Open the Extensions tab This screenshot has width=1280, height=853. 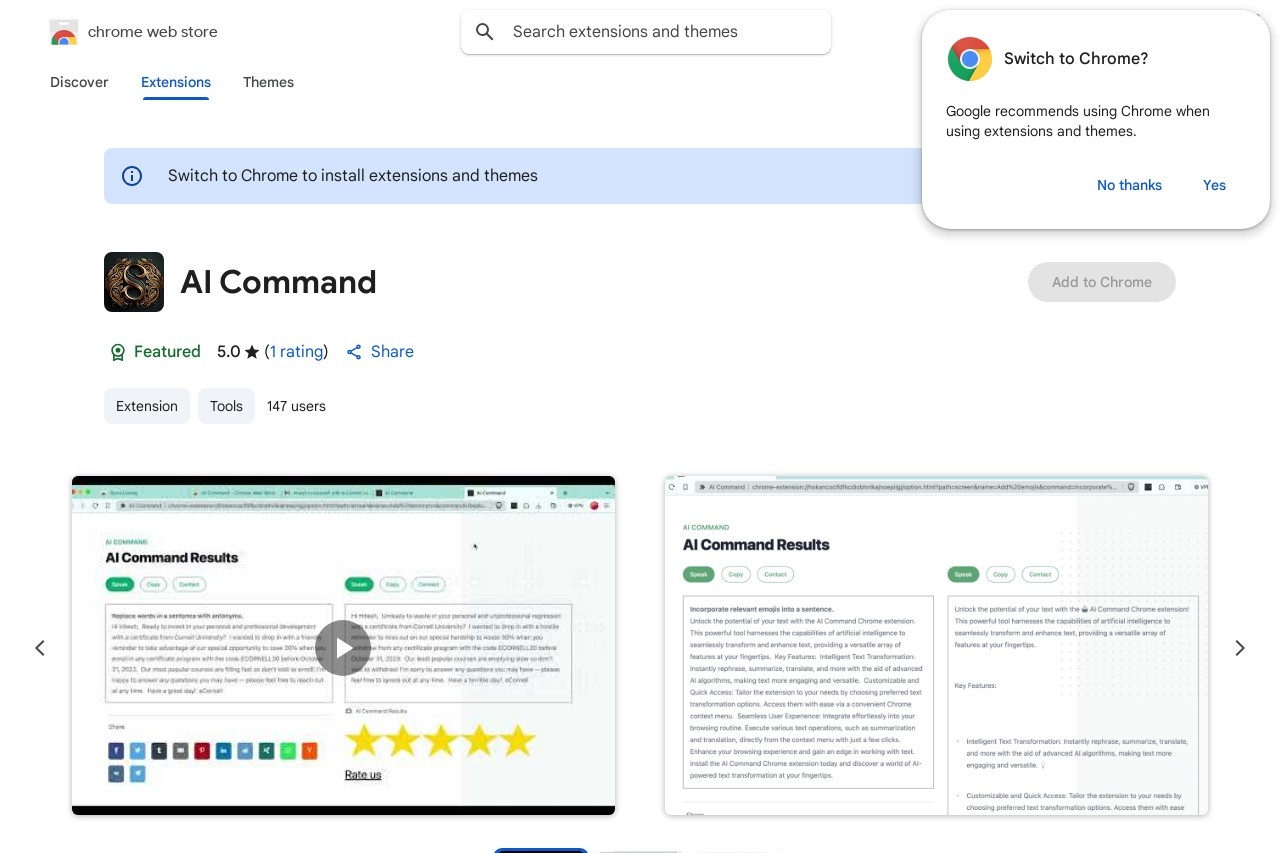tap(176, 82)
